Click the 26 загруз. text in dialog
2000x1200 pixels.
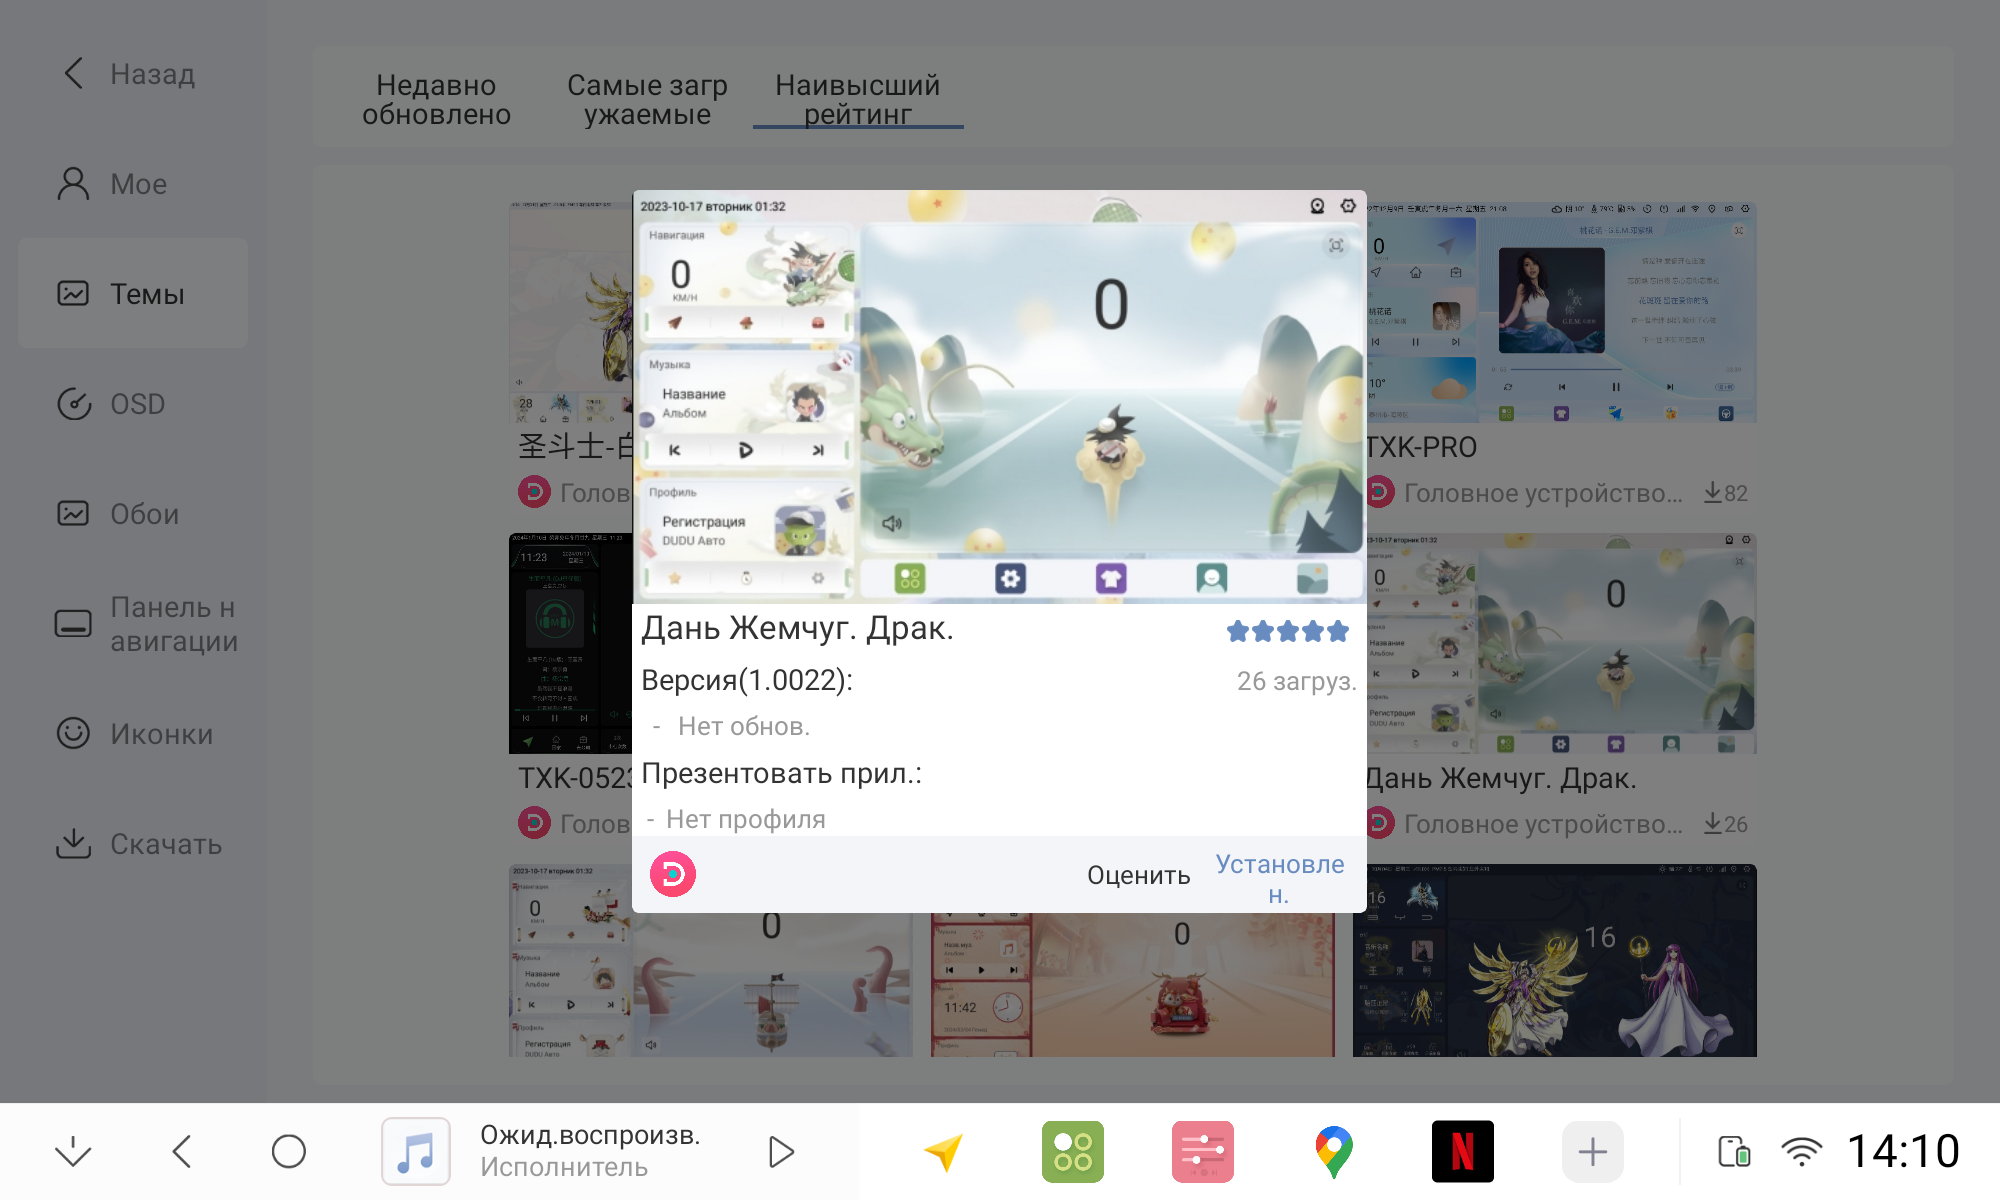[1296, 681]
